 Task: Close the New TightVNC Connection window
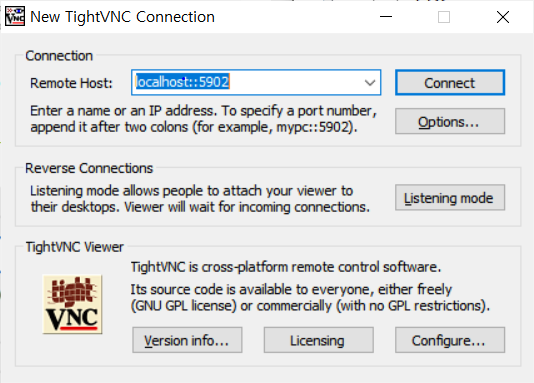click(x=503, y=17)
